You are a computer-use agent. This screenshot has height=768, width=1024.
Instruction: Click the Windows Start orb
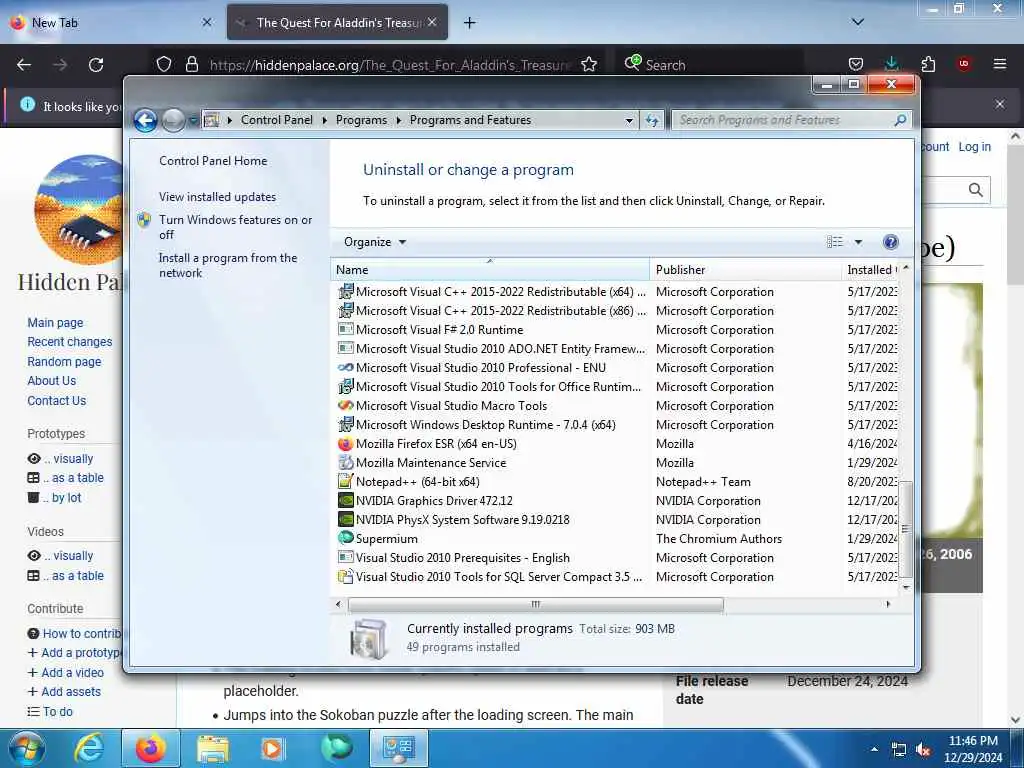click(x=27, y=748)
